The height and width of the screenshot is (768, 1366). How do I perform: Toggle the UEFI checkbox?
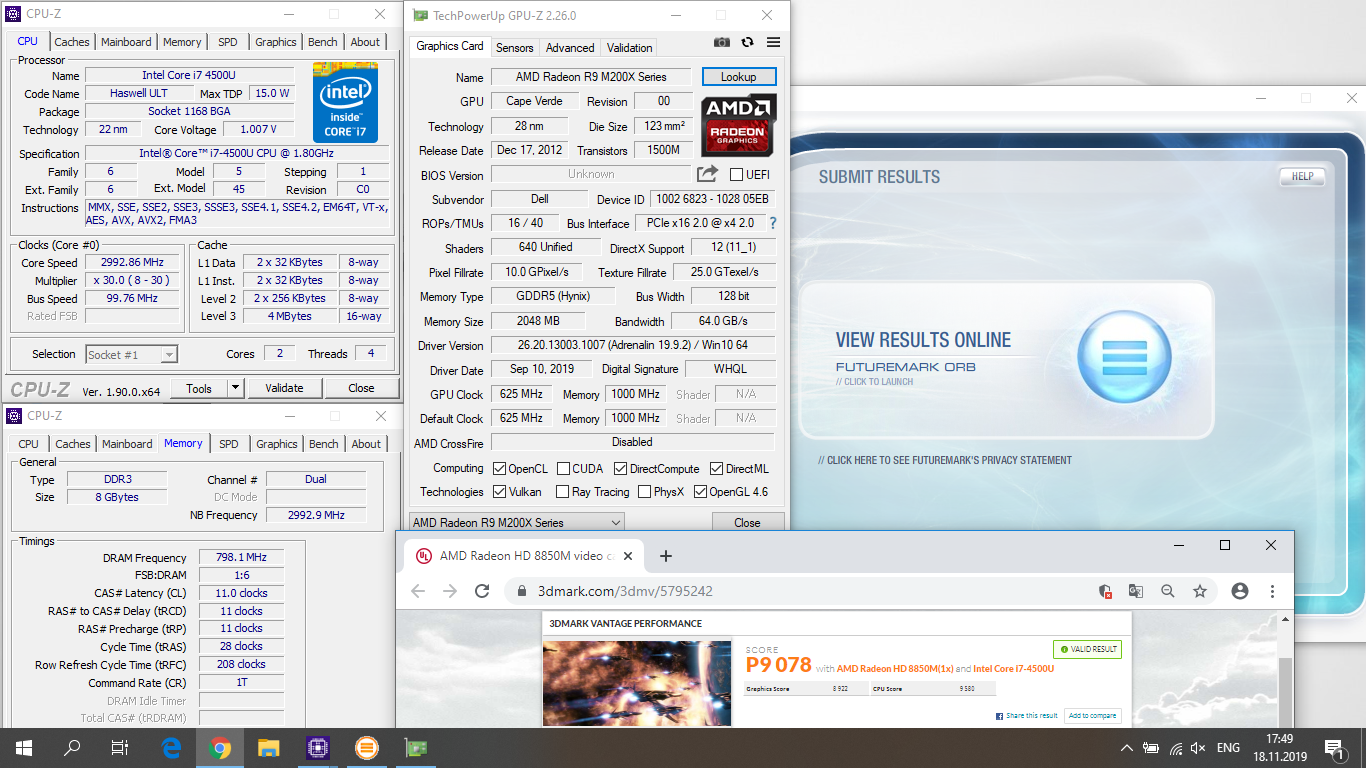(736, 175)
